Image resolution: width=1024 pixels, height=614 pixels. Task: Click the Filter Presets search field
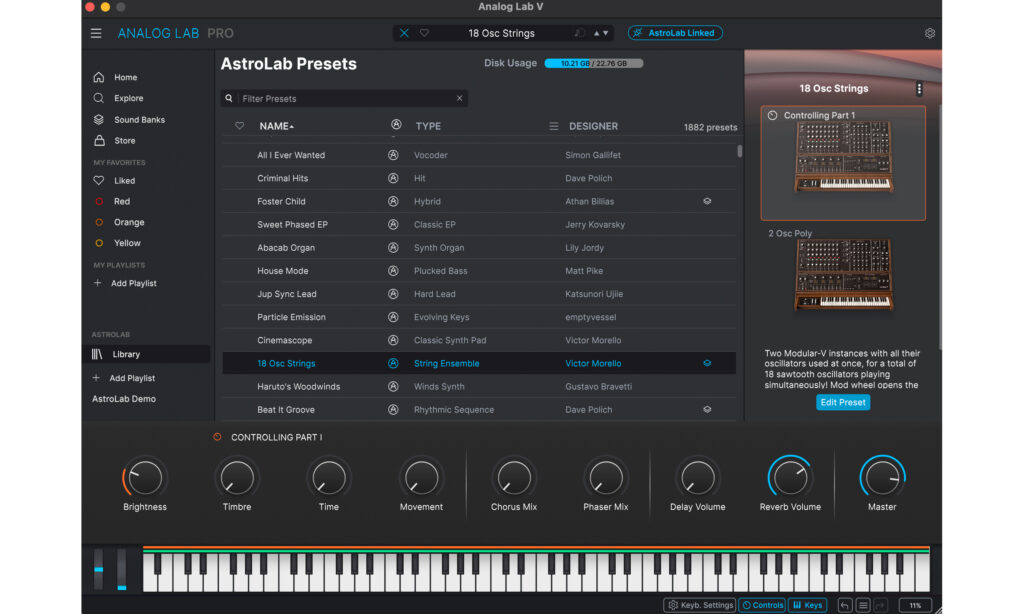pos(345,99)
